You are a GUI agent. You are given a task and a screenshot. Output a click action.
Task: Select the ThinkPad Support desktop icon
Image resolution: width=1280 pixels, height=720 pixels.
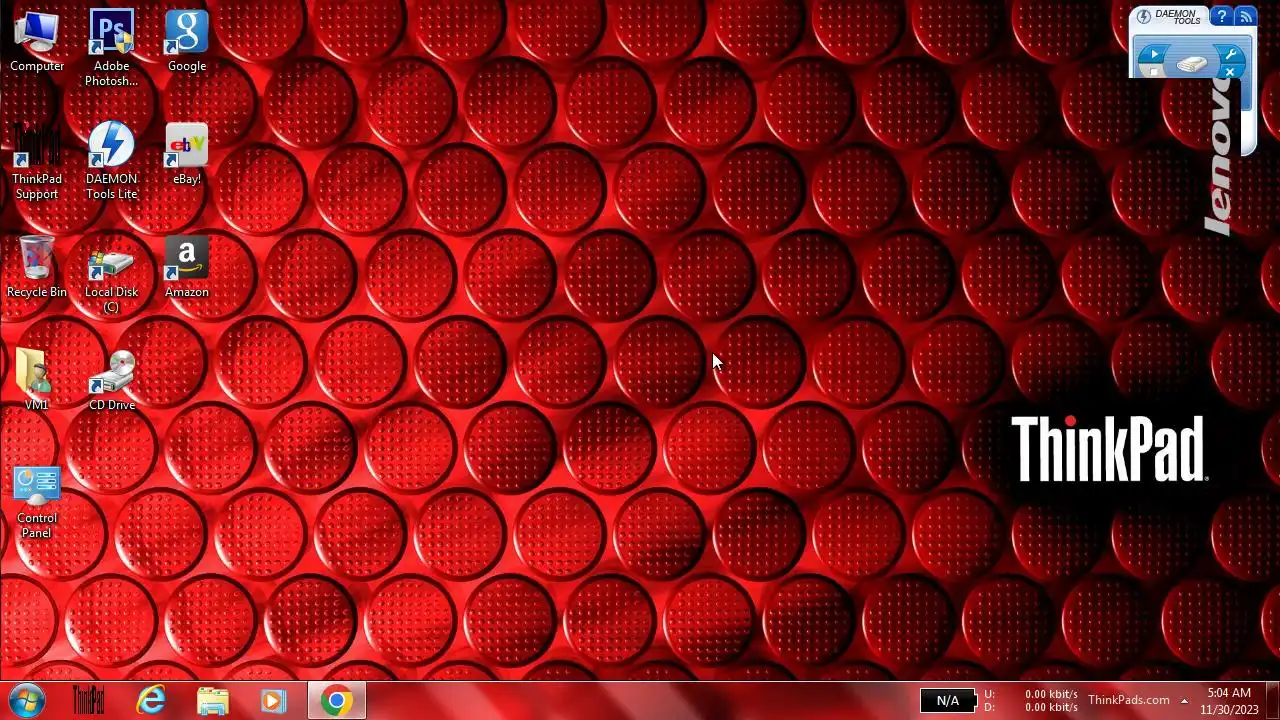coord(37,161)
